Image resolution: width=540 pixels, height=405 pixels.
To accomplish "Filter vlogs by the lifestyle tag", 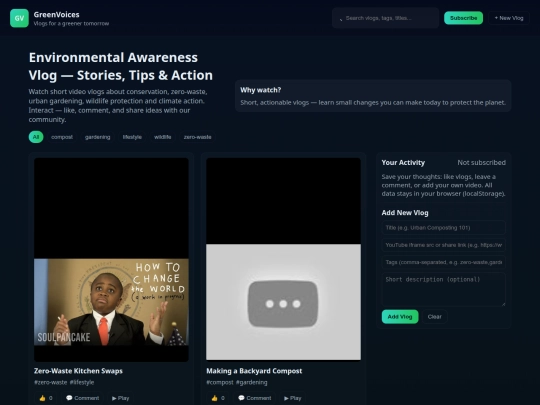I will 132,137.
